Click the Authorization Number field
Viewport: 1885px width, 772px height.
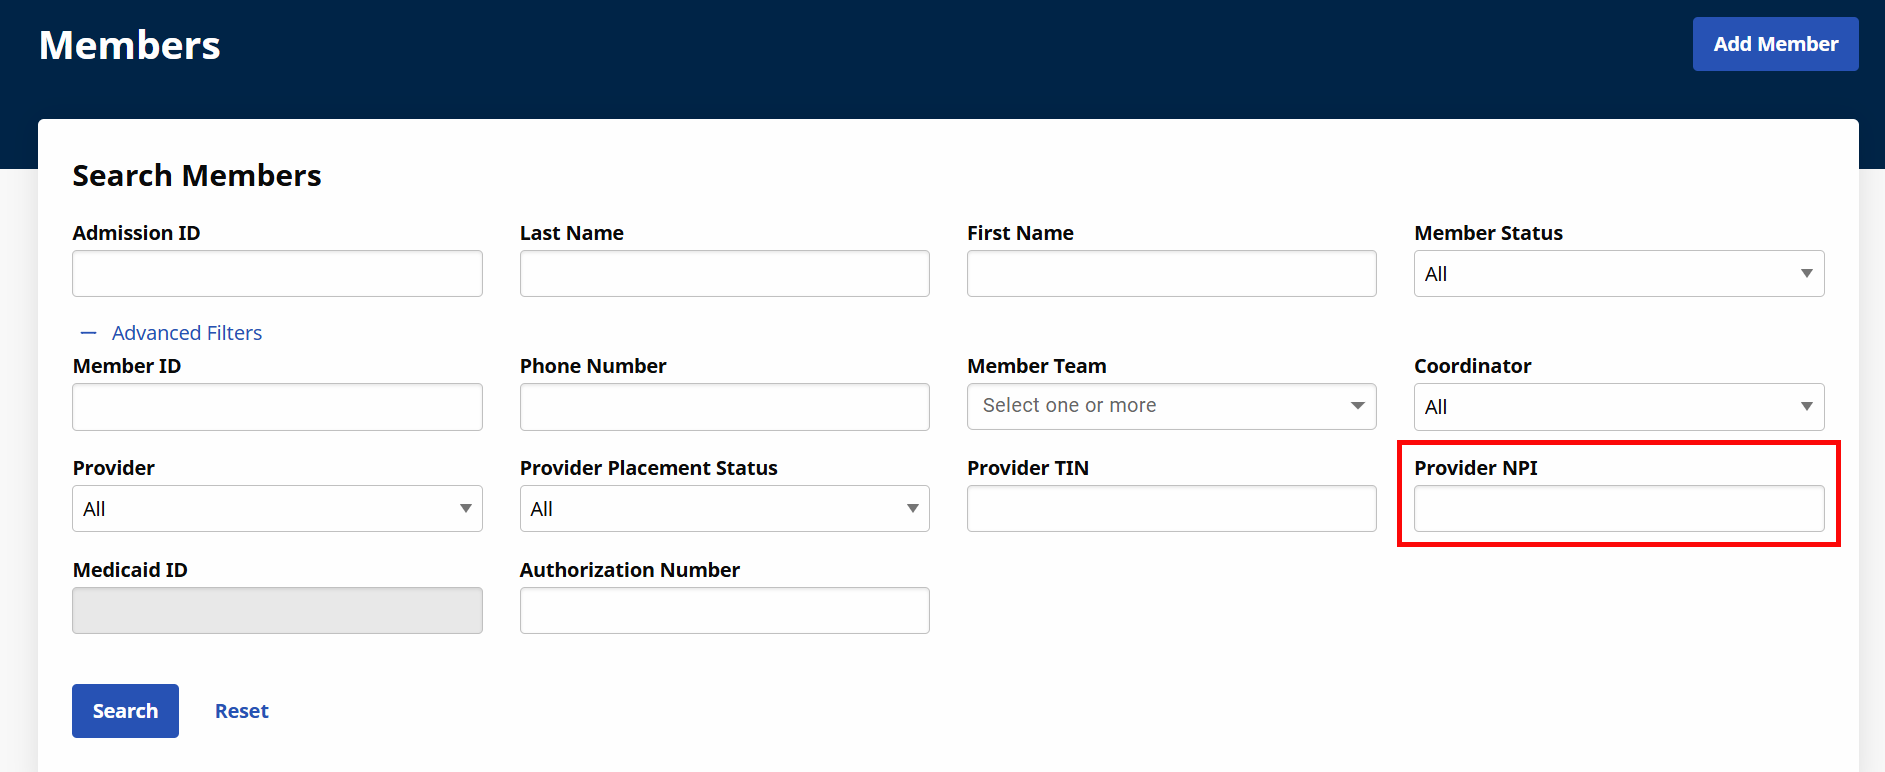pos(724,611)
